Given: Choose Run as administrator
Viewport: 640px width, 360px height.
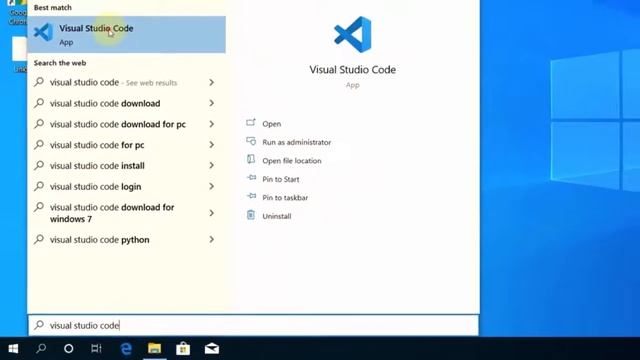Looking at the screenshot, I should (x=296, y=142).
